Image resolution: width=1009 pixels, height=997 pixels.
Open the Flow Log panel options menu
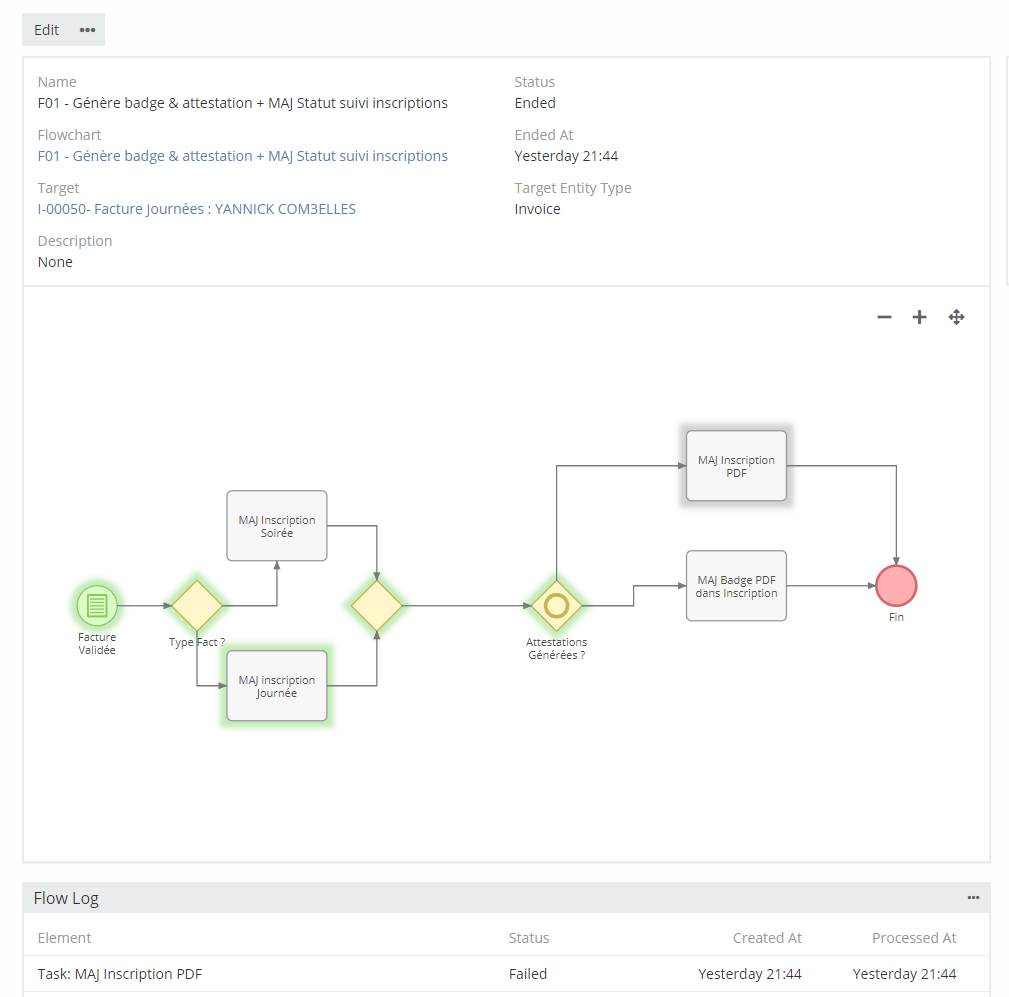click(973, 898)
